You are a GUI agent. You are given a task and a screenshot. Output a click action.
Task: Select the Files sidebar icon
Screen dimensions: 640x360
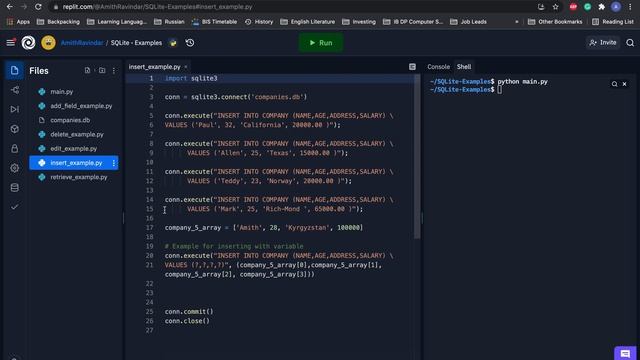(14, 70)
